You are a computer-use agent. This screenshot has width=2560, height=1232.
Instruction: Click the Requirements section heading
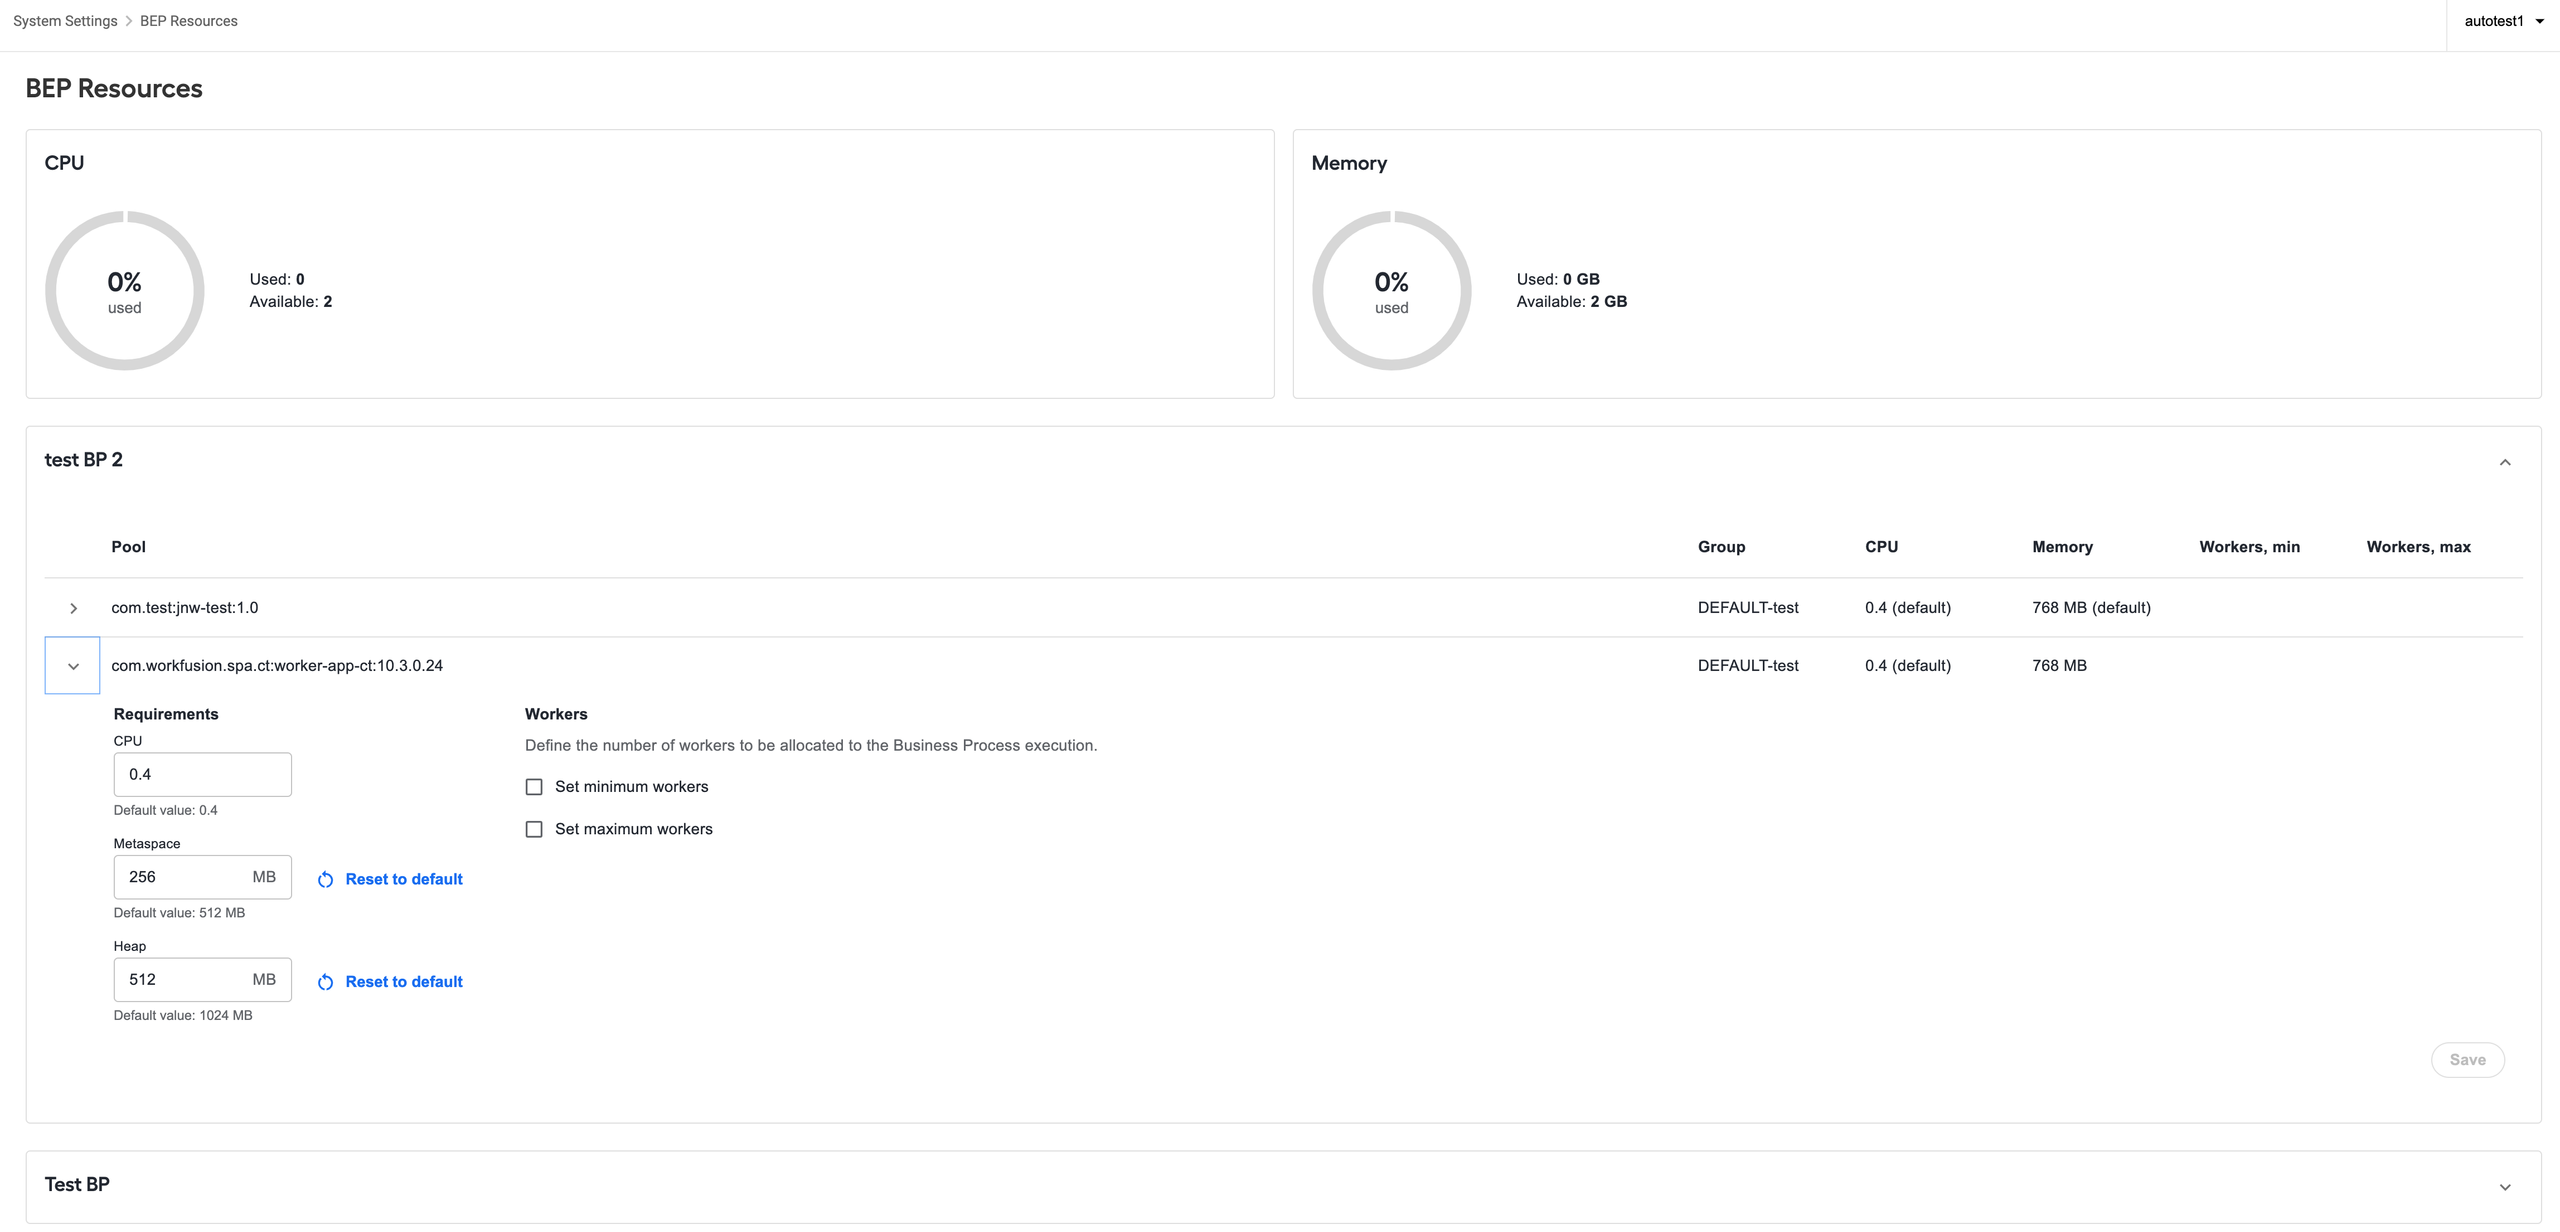(166, 714)
